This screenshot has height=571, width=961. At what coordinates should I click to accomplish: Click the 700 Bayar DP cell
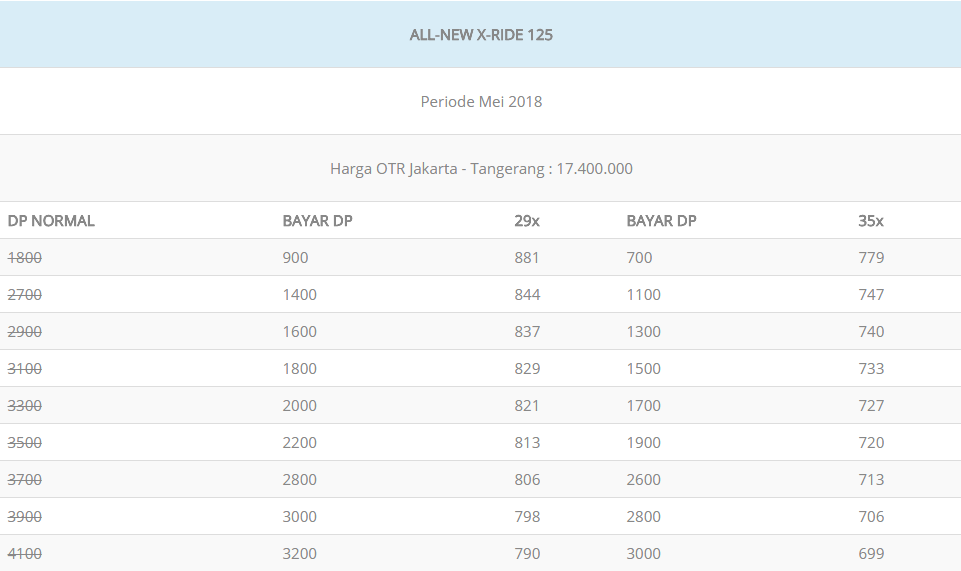tap(639, 258)
